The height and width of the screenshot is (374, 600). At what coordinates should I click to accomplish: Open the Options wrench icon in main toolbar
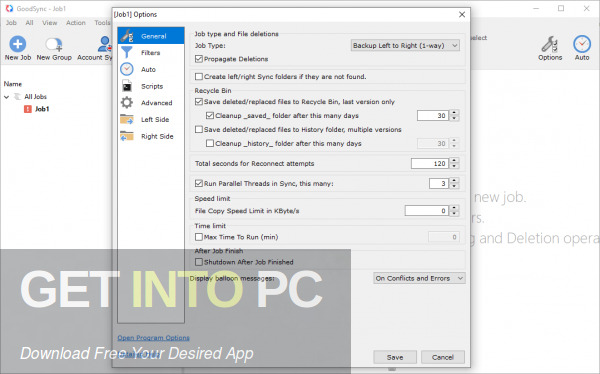coord(550,44)
